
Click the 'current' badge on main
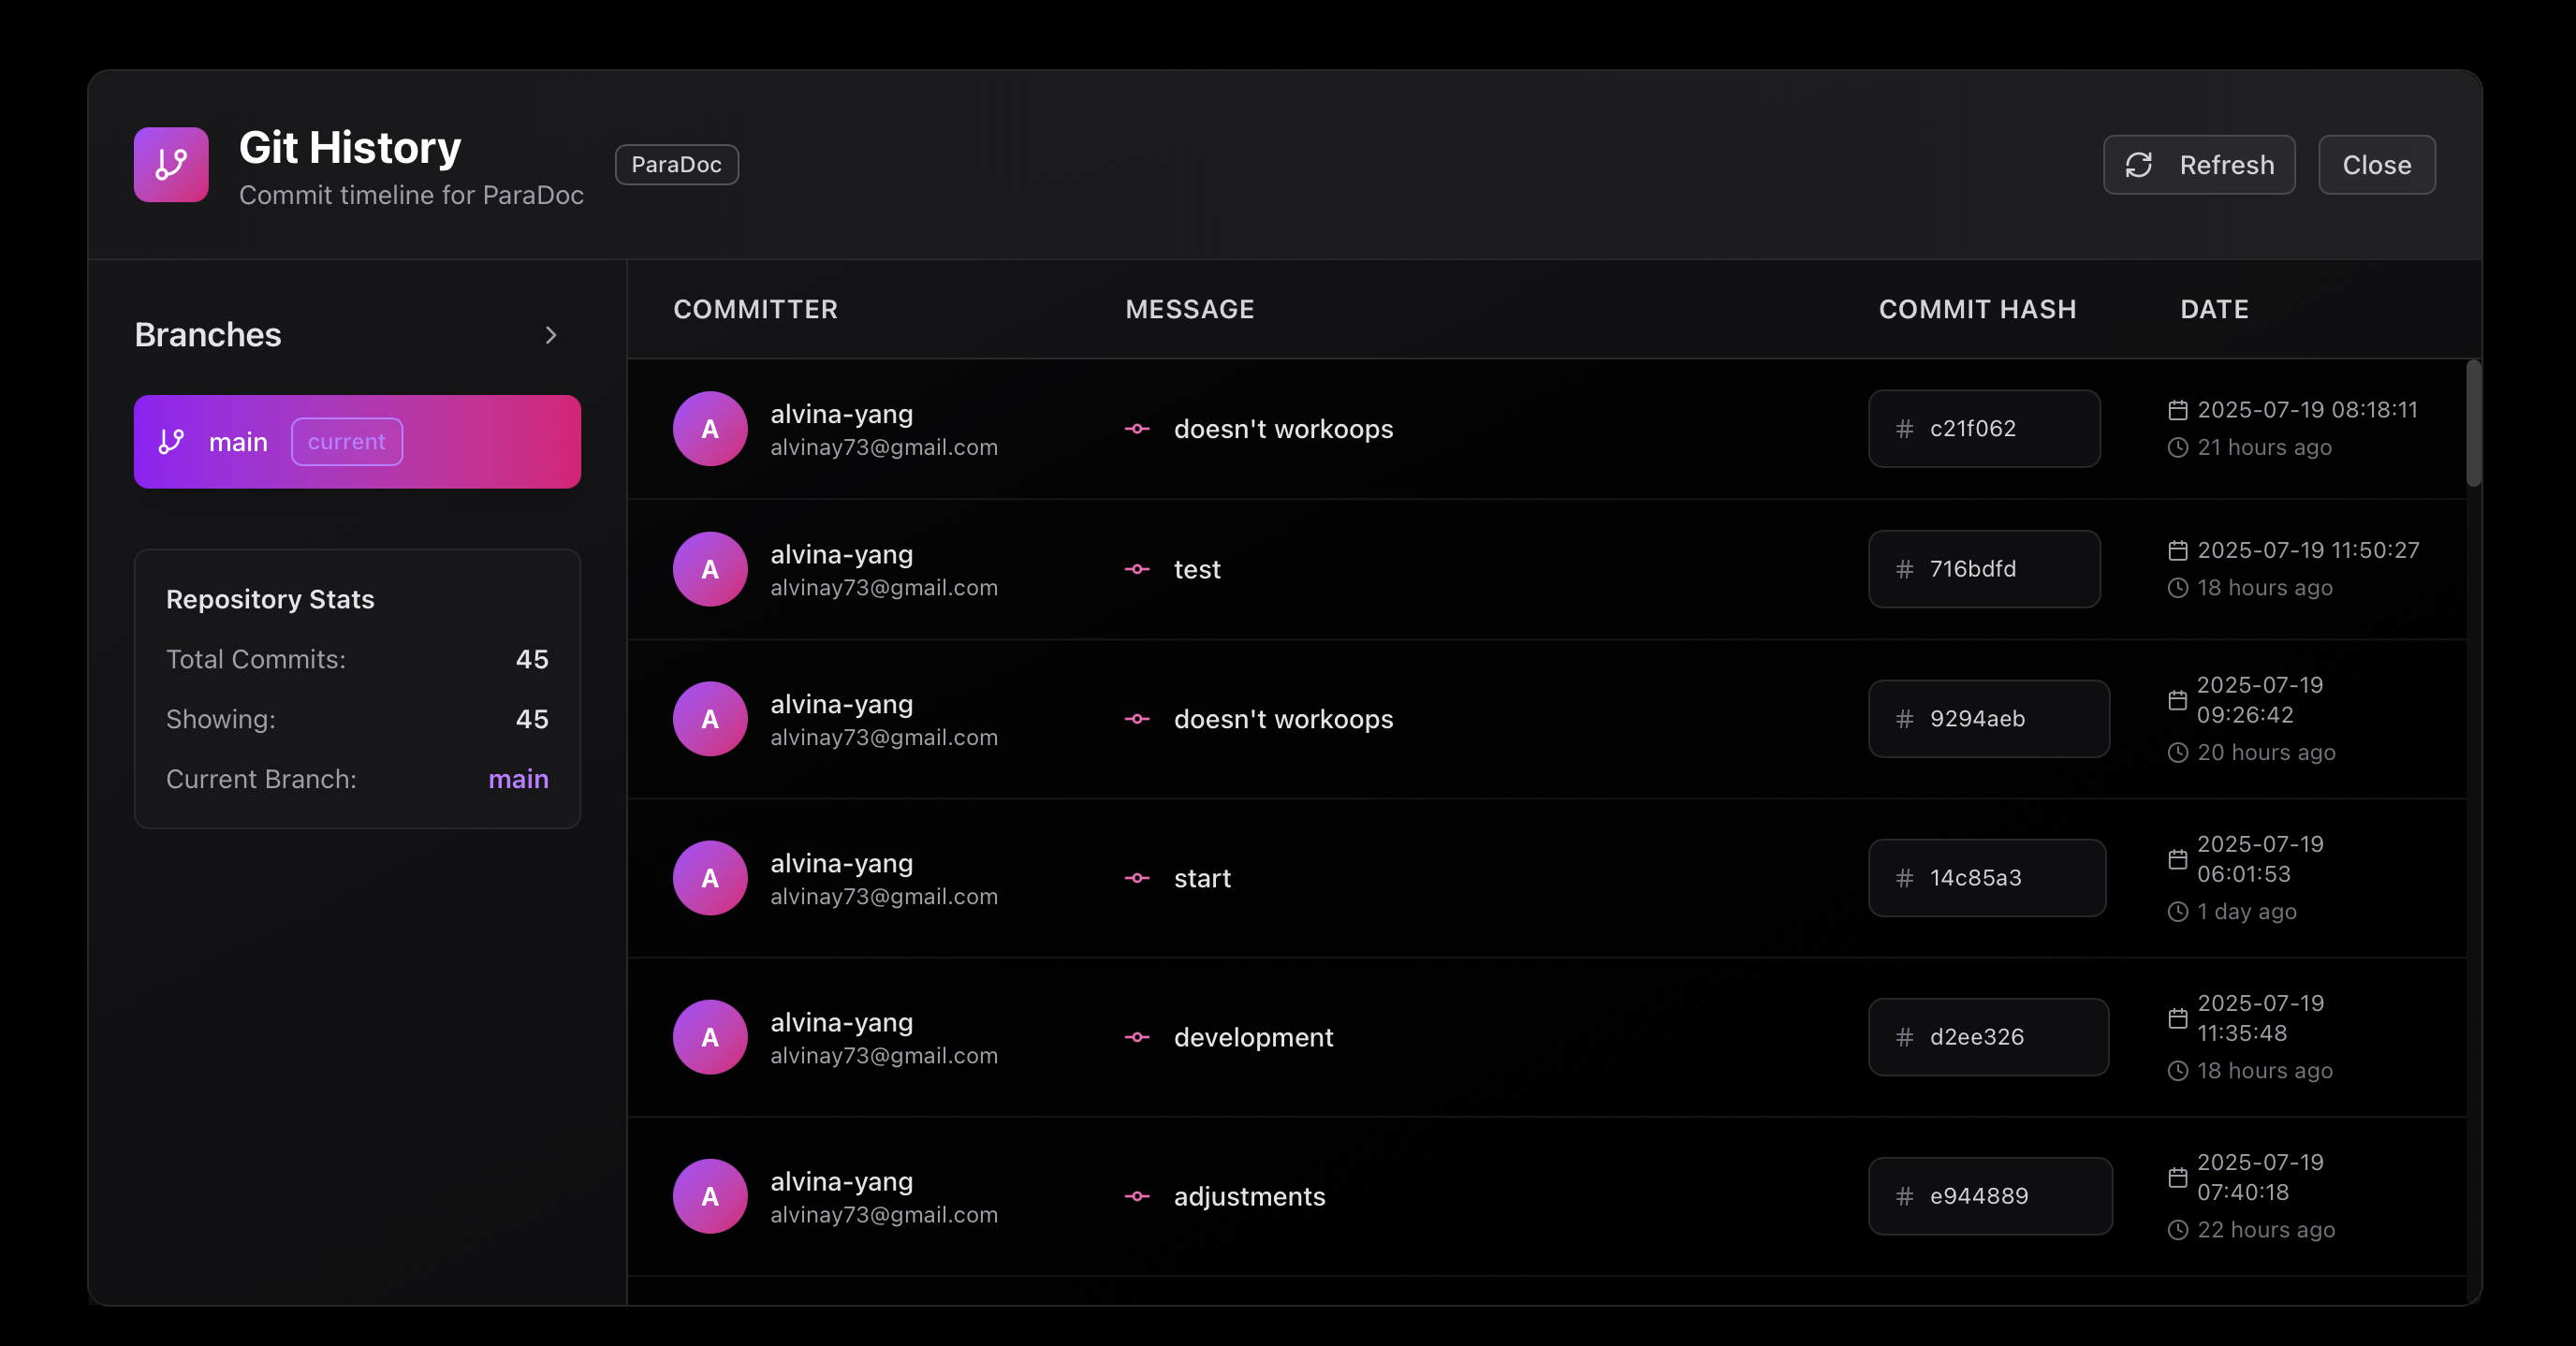coord(346,441)
